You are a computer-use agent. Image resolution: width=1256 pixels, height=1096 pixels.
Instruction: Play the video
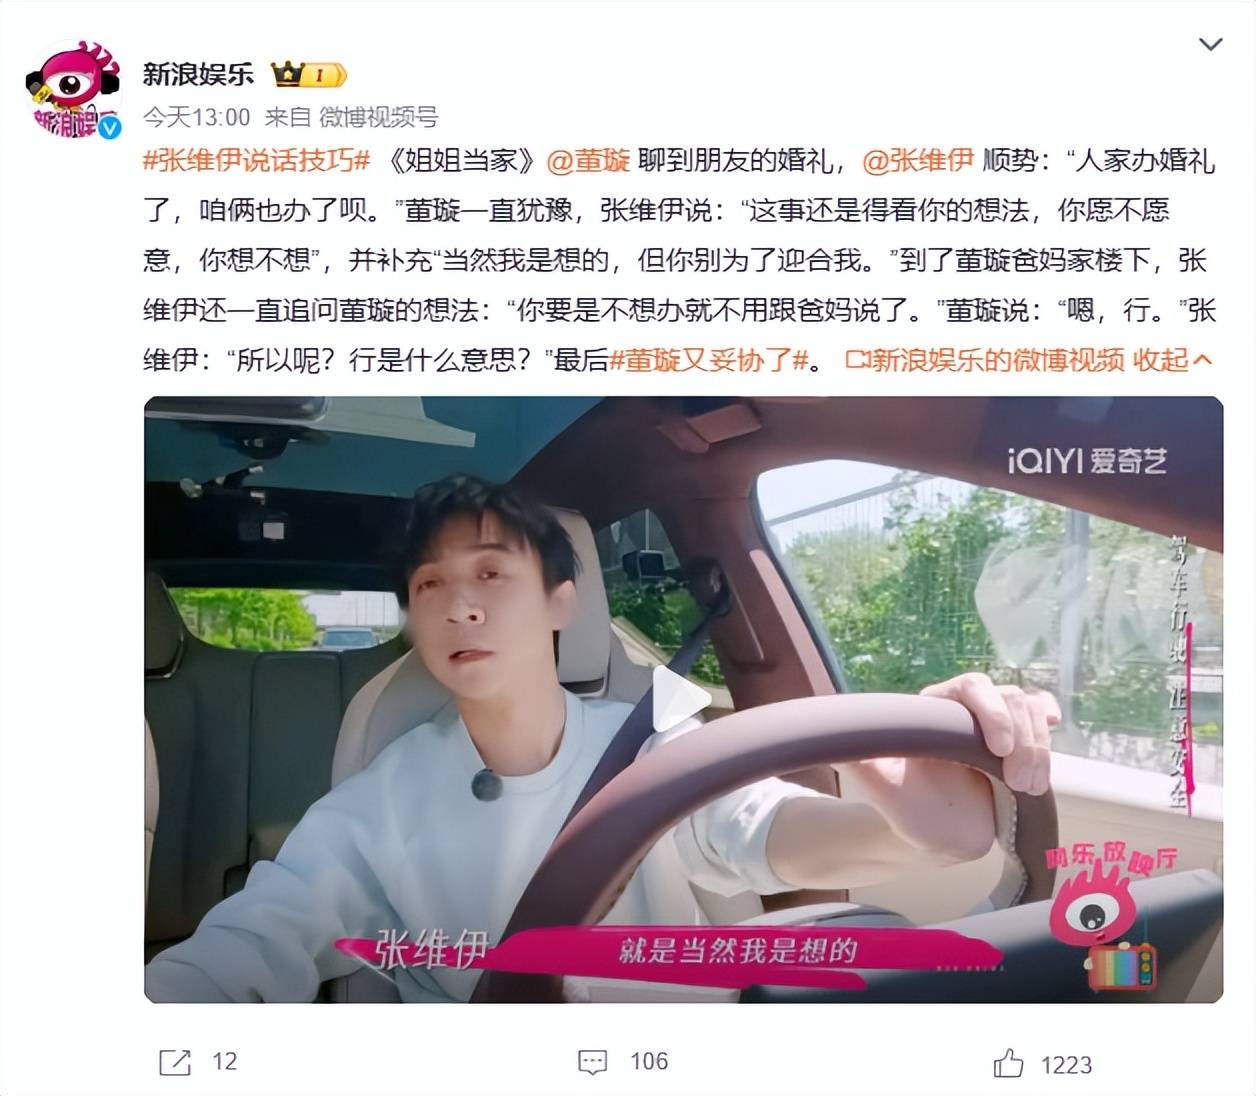pos(683,699)
